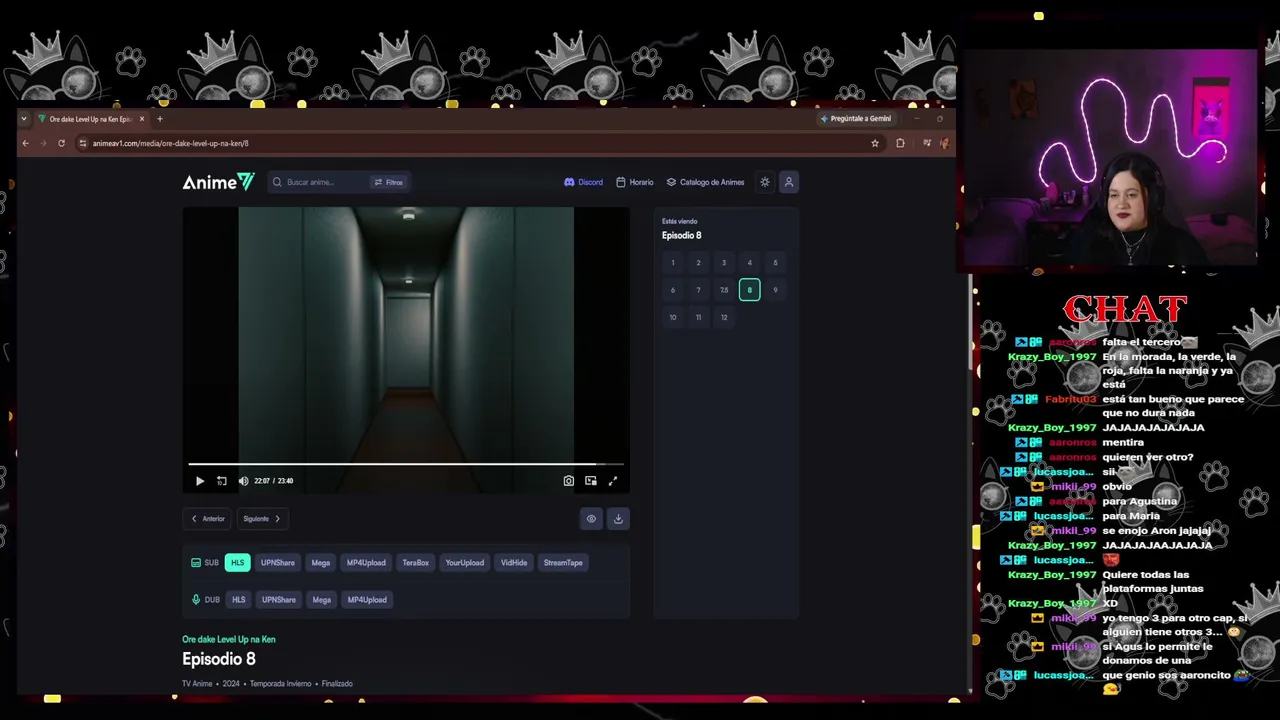This screenshot has width=1280, height=720.
Task: Select the YourUpload server
Action: [465, 563]
